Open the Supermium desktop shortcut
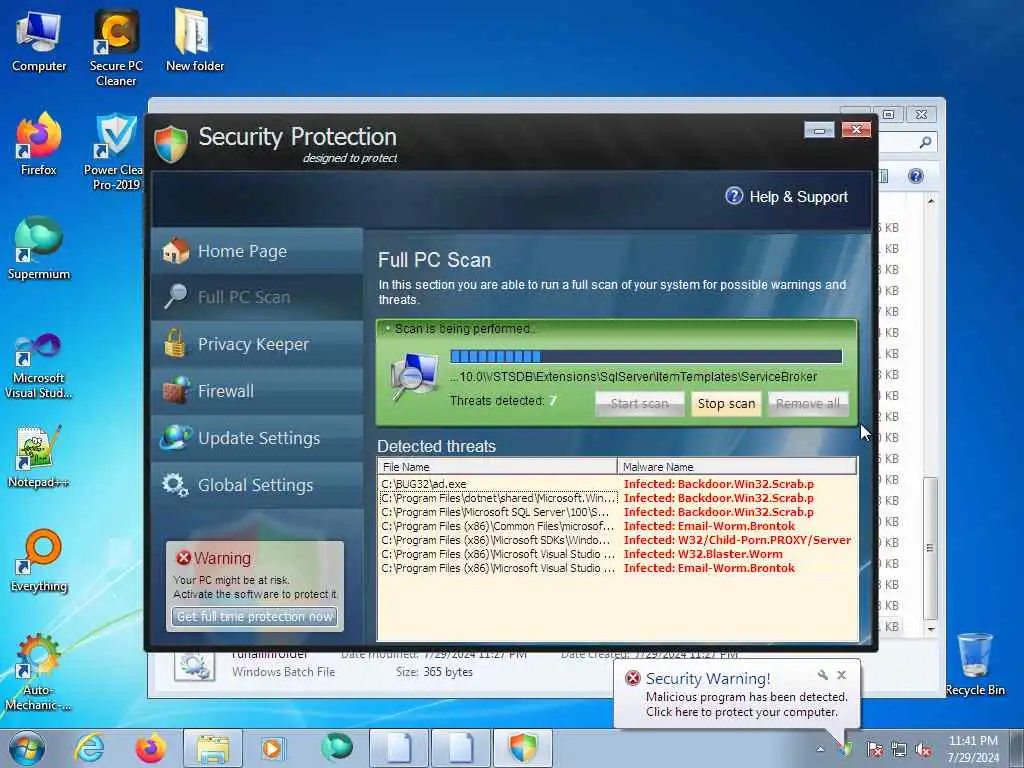 coord(39,249)
